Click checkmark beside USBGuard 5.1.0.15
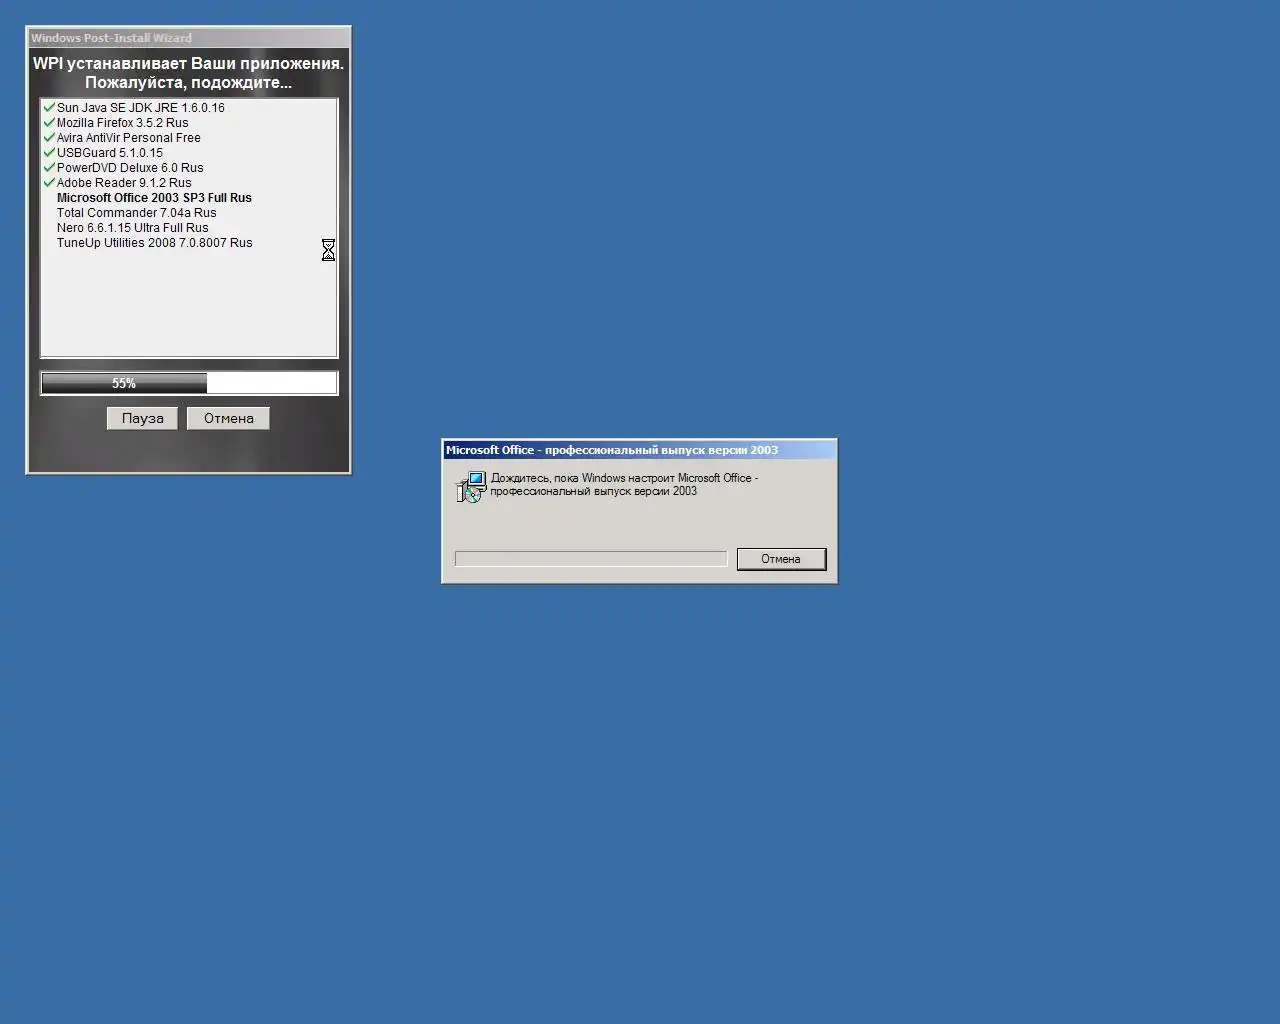The height and width of the screenshot is (1024, 1280). coord(49,152)
